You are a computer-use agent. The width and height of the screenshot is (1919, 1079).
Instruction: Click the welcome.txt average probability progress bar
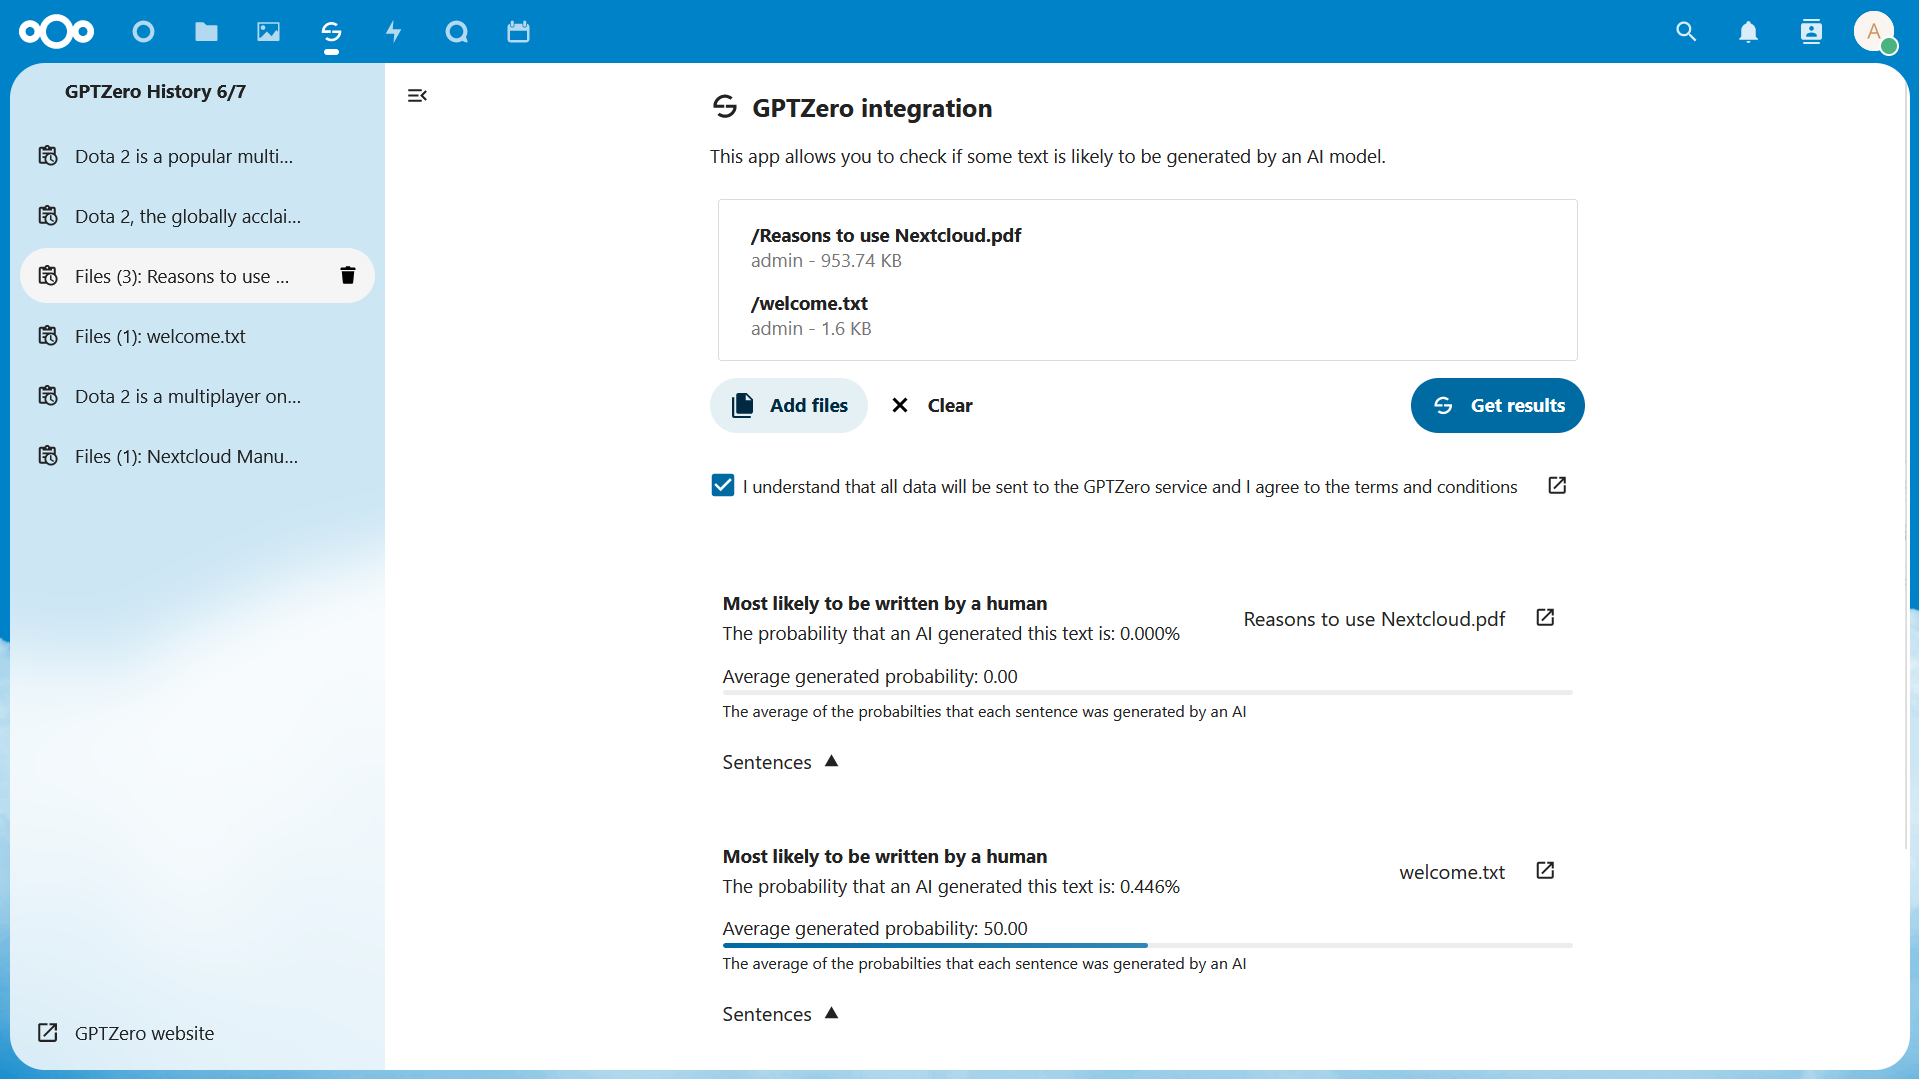coord(1147,945)
